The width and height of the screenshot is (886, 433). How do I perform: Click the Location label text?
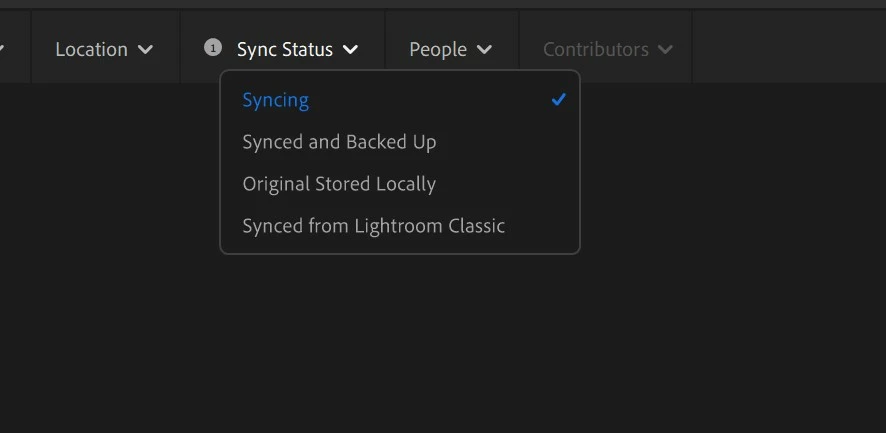point(92,49)
